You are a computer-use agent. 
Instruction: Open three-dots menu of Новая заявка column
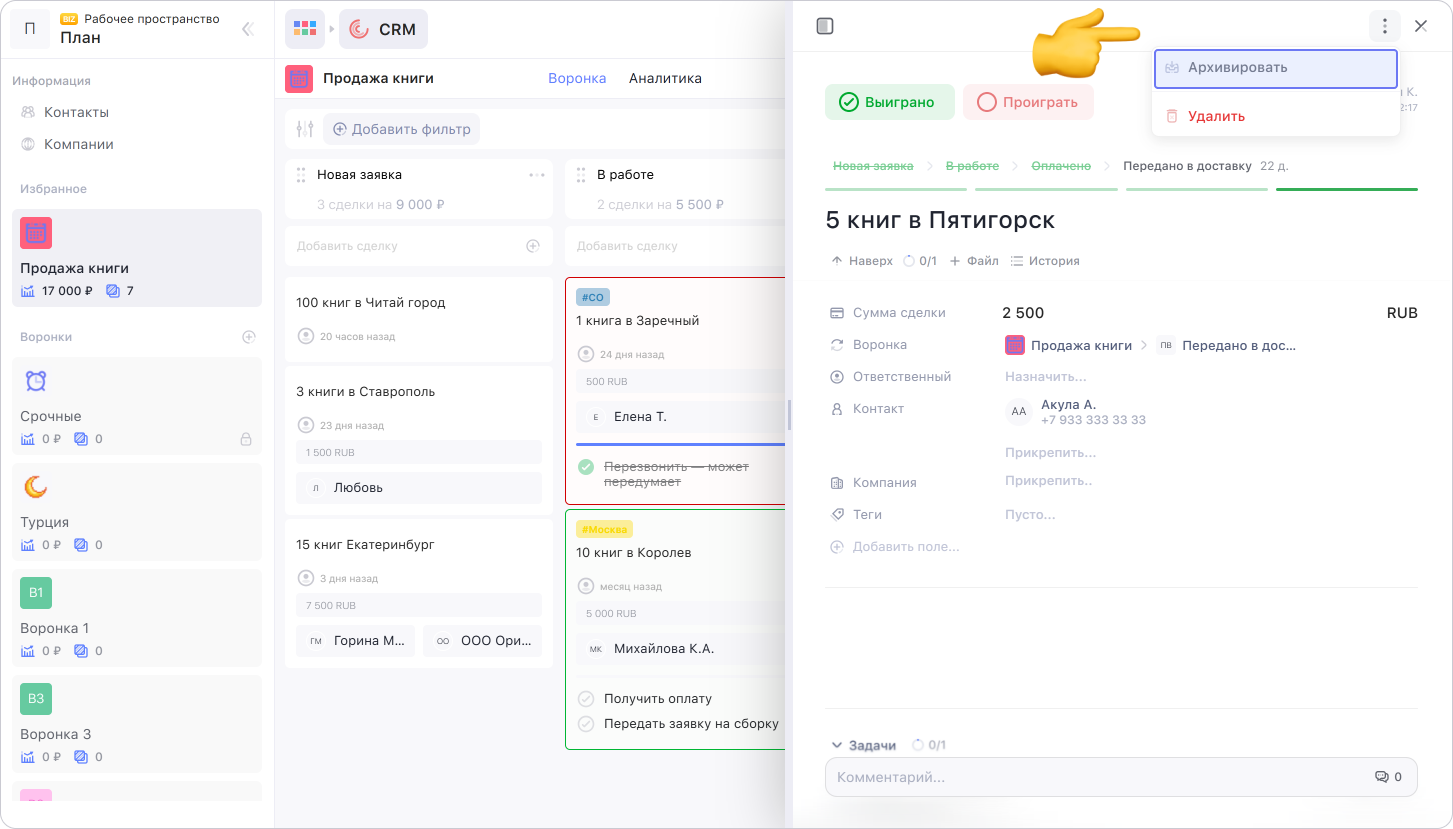point(537,175)
